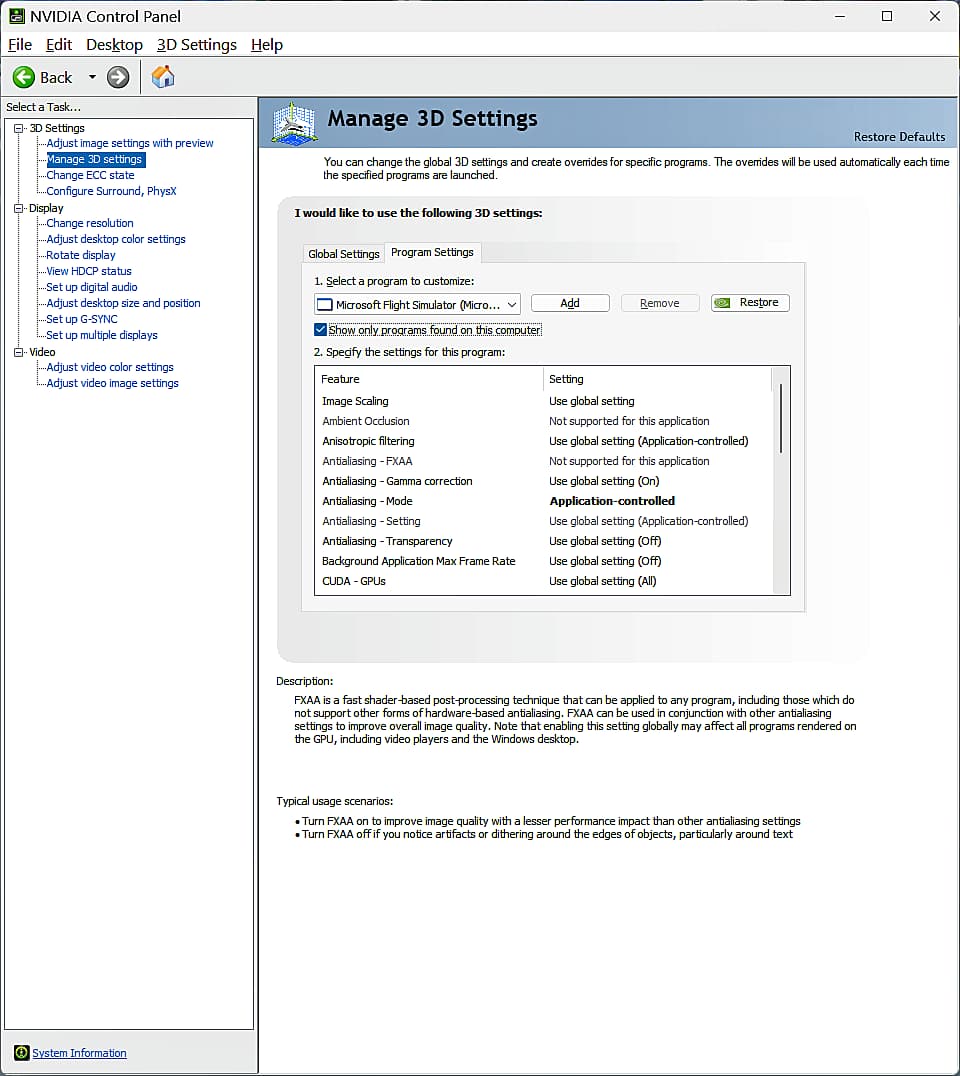Collapse the 3D Settings tree node

click(19, 128)
